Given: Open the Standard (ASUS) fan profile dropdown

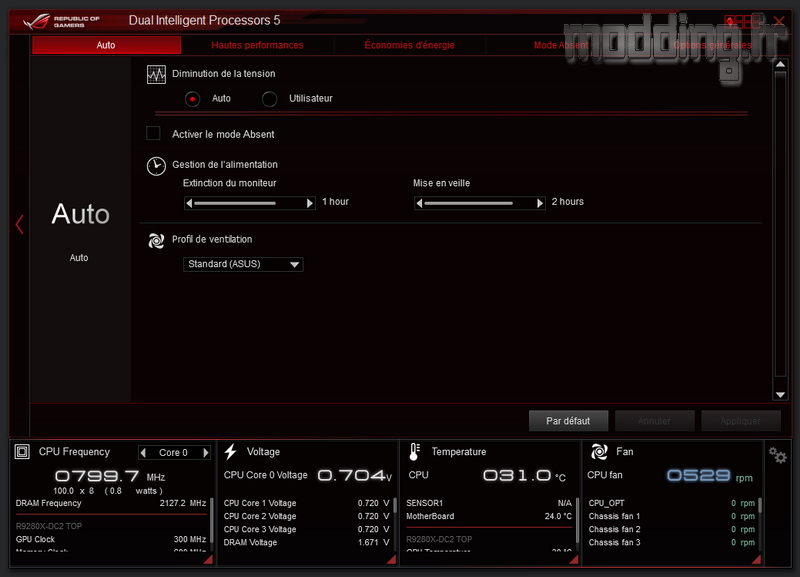Looking at the screenshot, I should pos(243,264).
